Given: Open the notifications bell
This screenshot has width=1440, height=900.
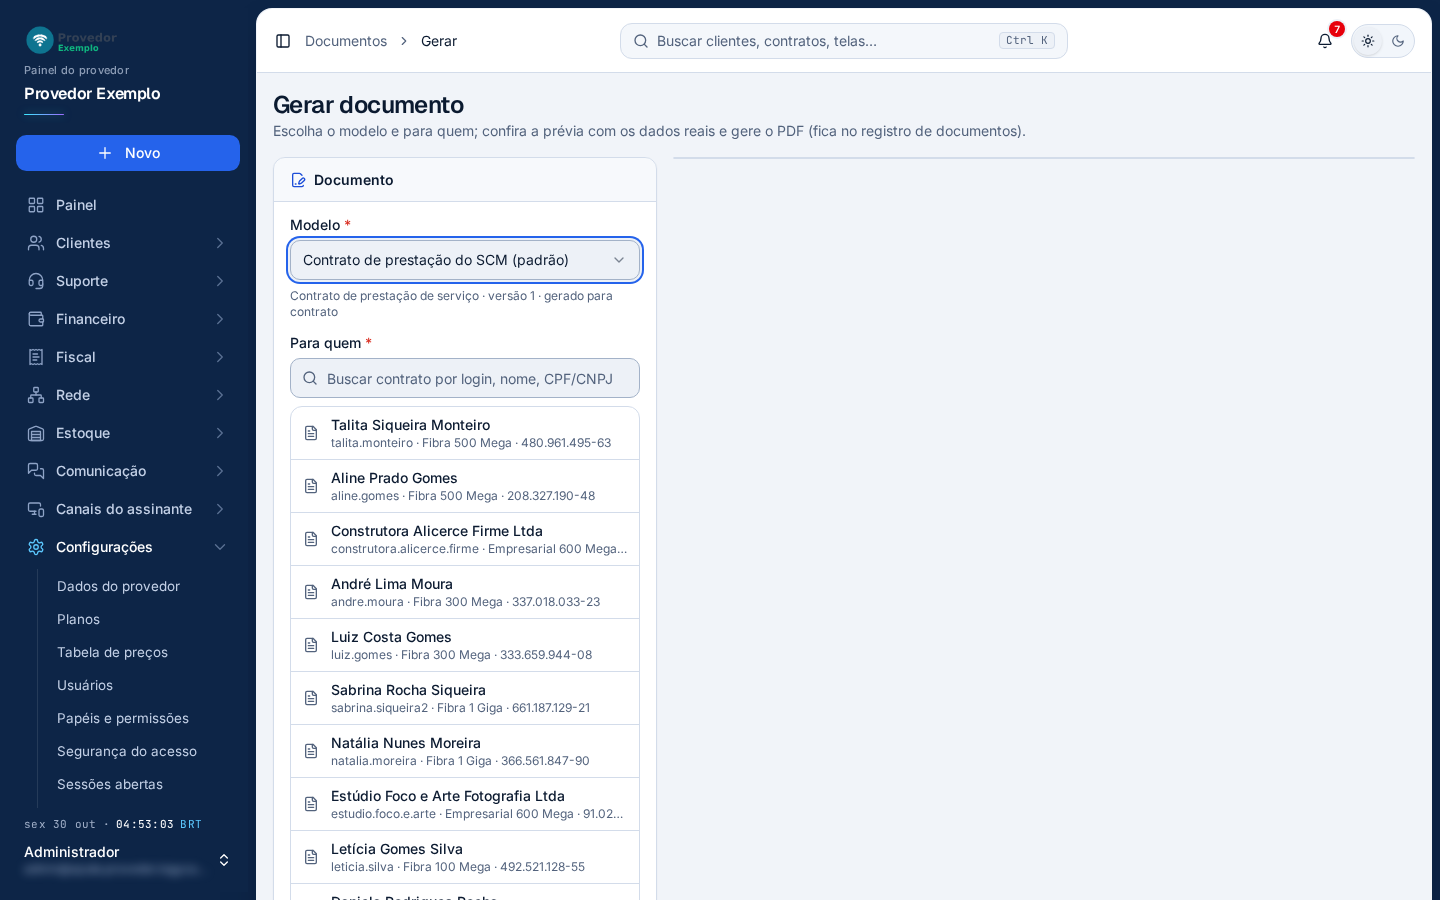Looking at the screenshot, I should (1325, 41).
